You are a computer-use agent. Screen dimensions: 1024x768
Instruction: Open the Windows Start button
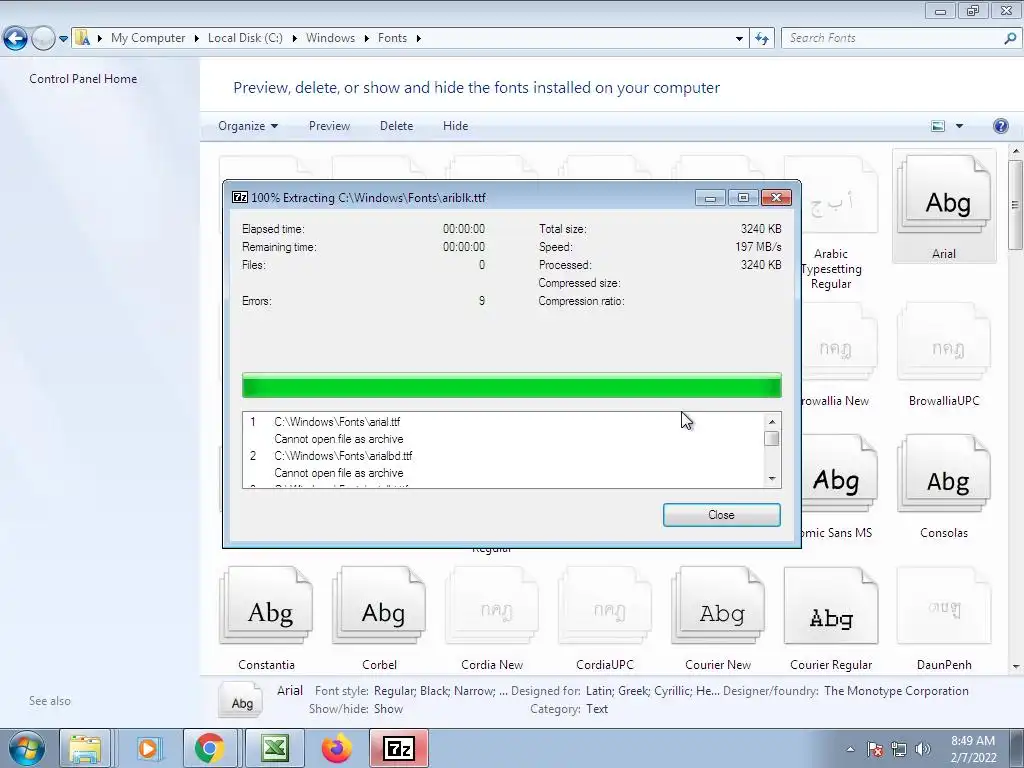pyautogui.click(x=27, y=749)
